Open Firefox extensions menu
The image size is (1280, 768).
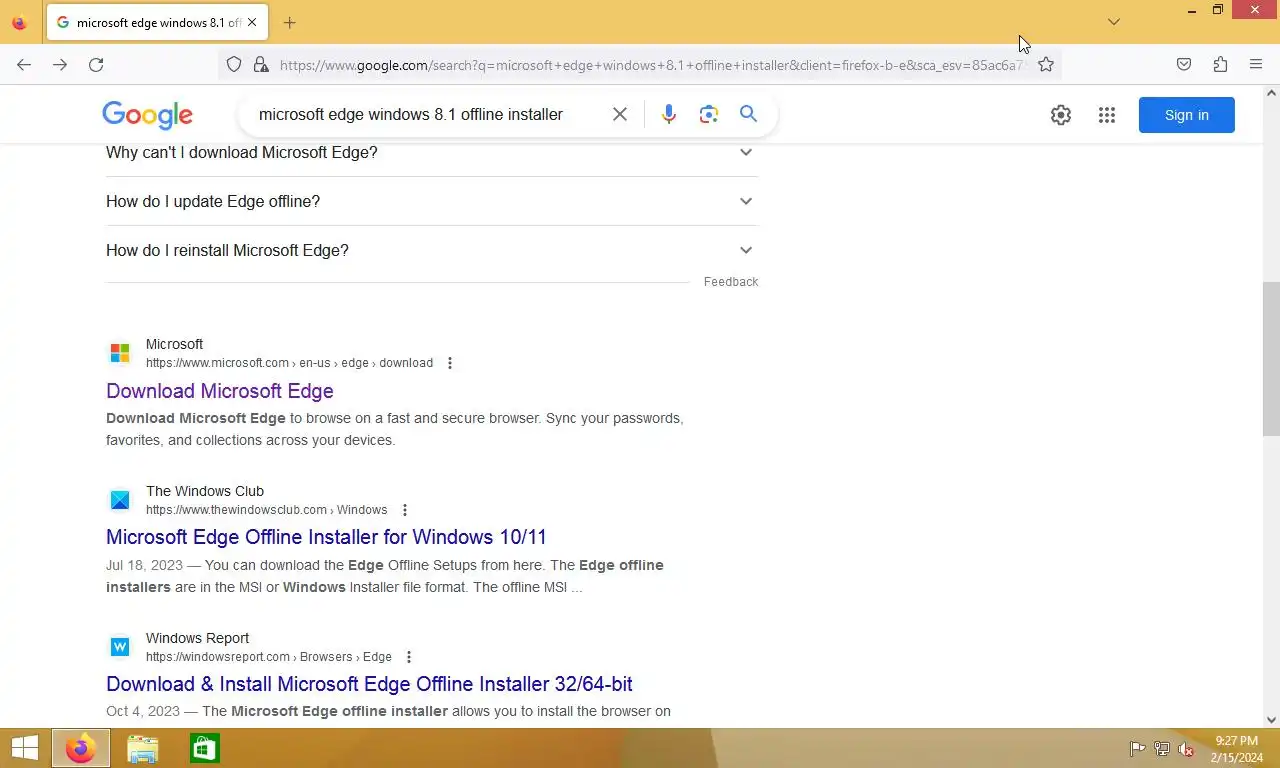1220,65
